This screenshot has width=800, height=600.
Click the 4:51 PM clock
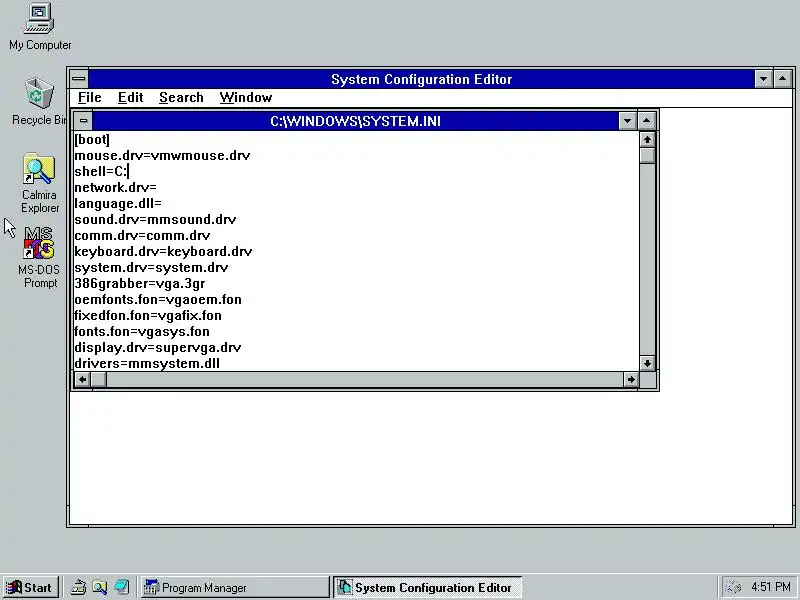pyautogui.click(x=771, y=587)
